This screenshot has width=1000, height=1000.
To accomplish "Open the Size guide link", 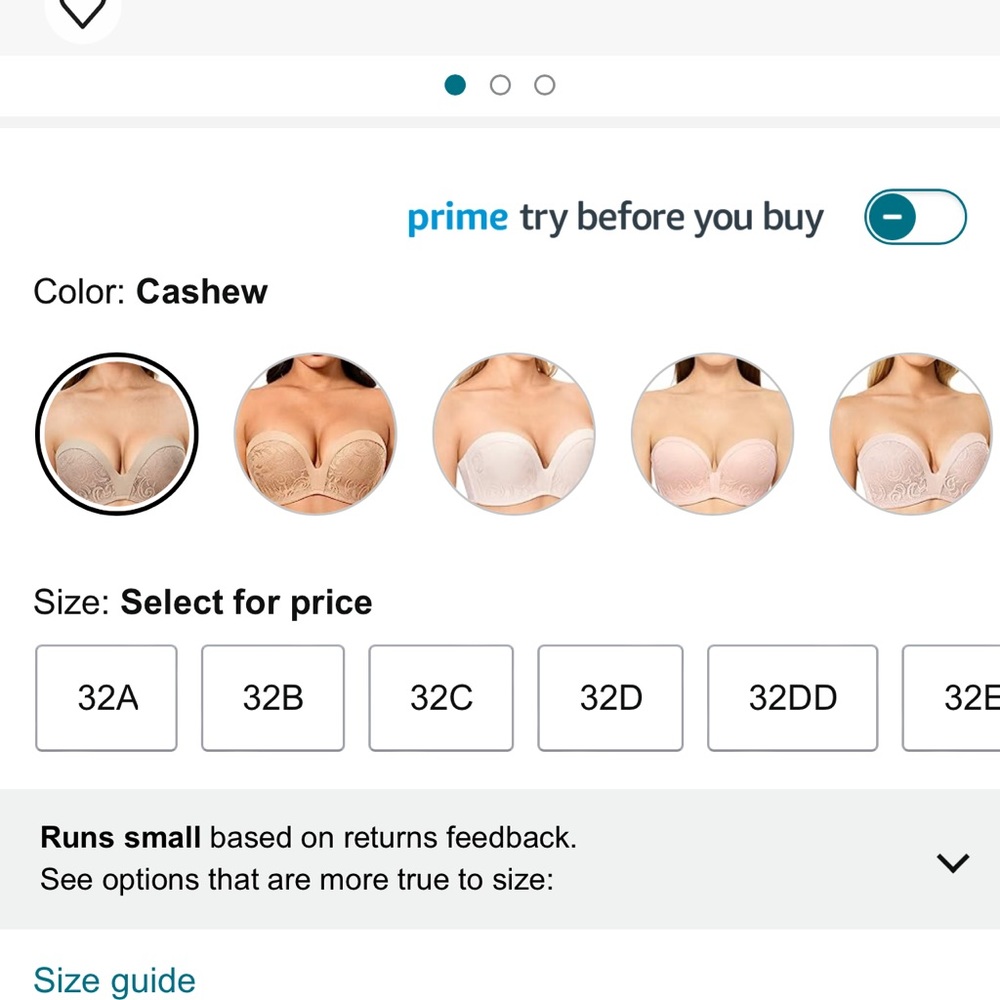I will click(x=114, y=980).
